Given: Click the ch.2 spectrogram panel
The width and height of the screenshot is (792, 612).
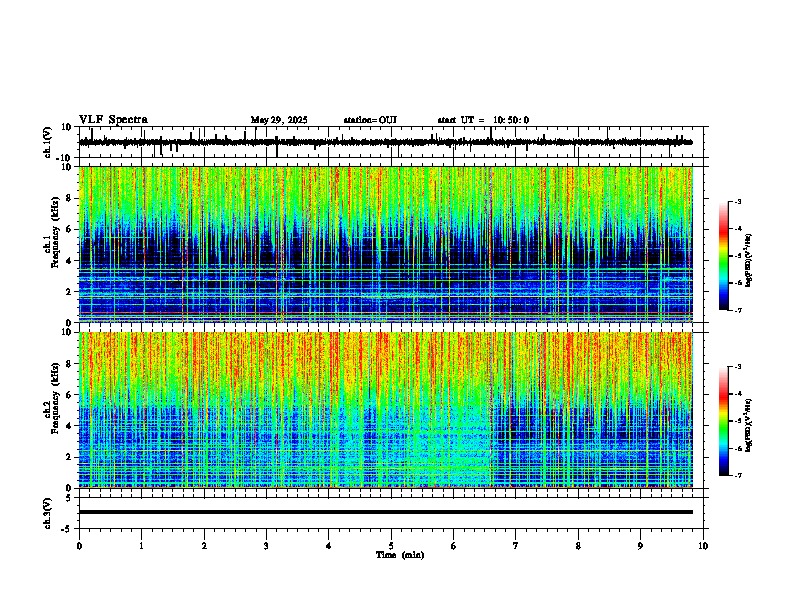Looking at the screenshot, I should point(385,410).
